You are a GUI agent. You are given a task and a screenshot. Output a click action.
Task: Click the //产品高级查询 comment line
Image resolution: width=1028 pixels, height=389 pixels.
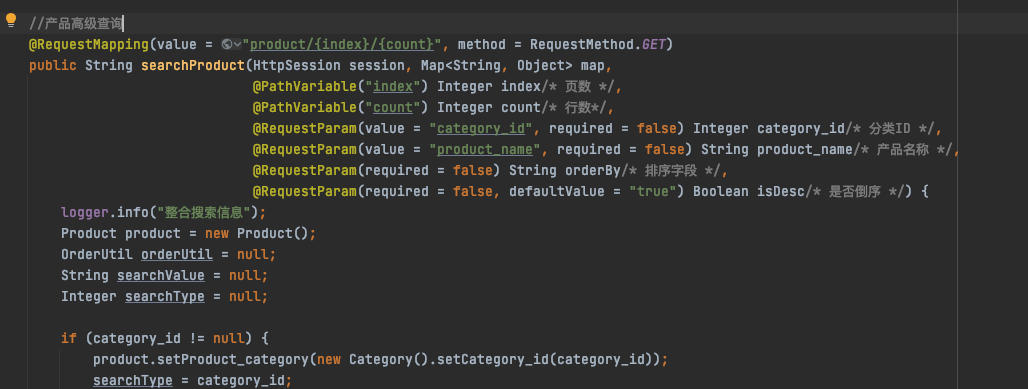(76, 24)
